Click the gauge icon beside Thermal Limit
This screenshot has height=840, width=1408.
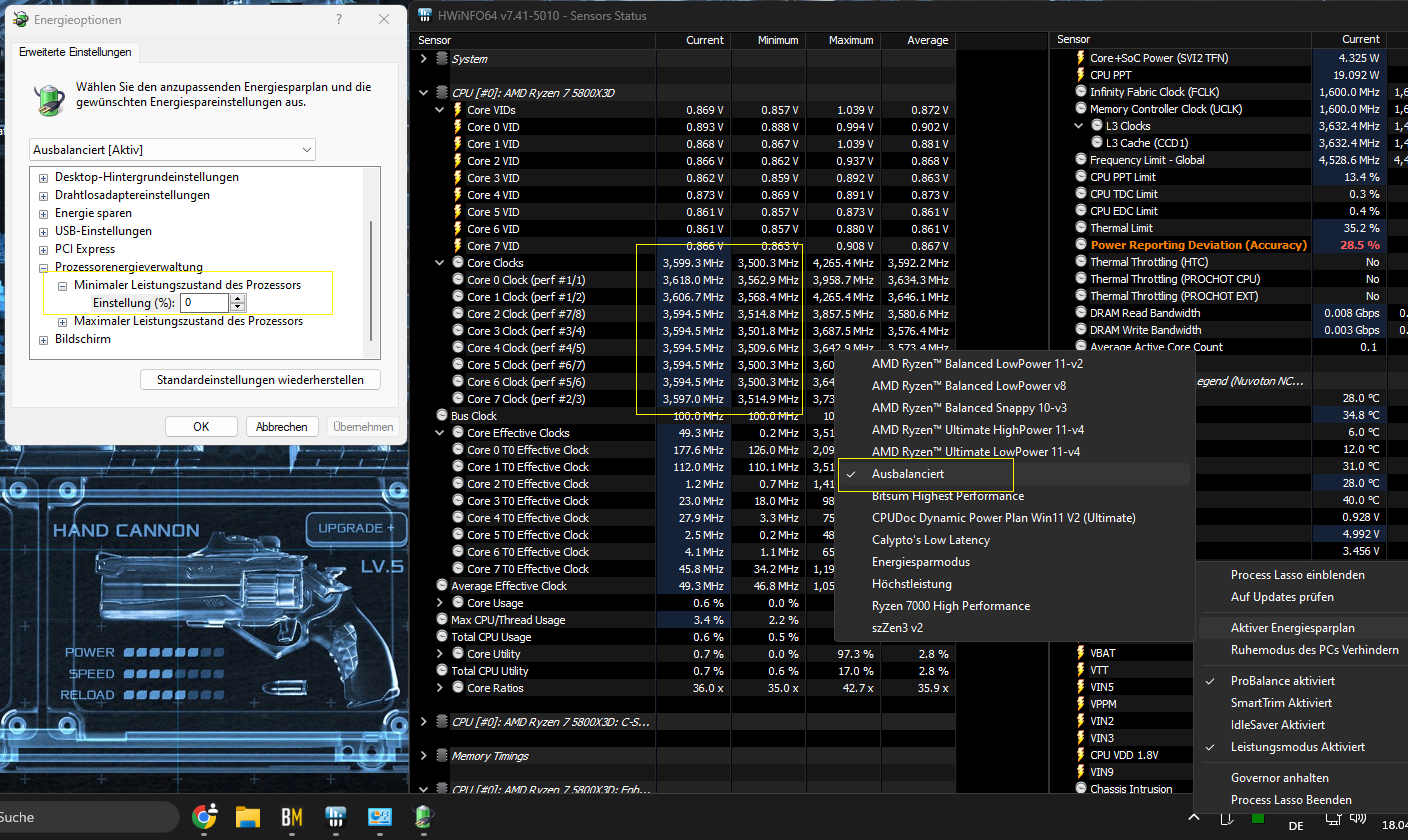tap(1081, 228)
